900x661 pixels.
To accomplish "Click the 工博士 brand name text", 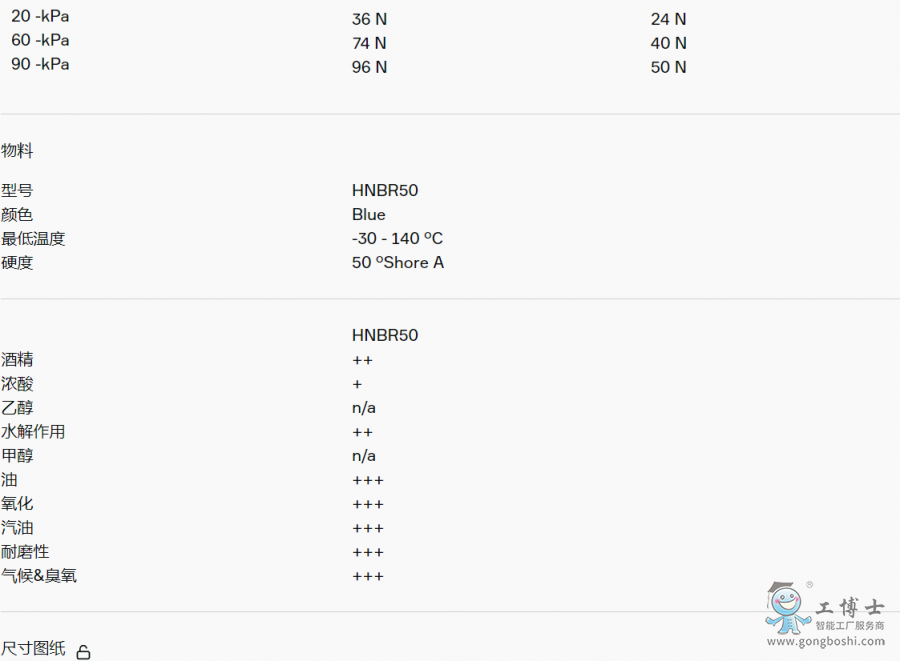I will tap(850, 608).
